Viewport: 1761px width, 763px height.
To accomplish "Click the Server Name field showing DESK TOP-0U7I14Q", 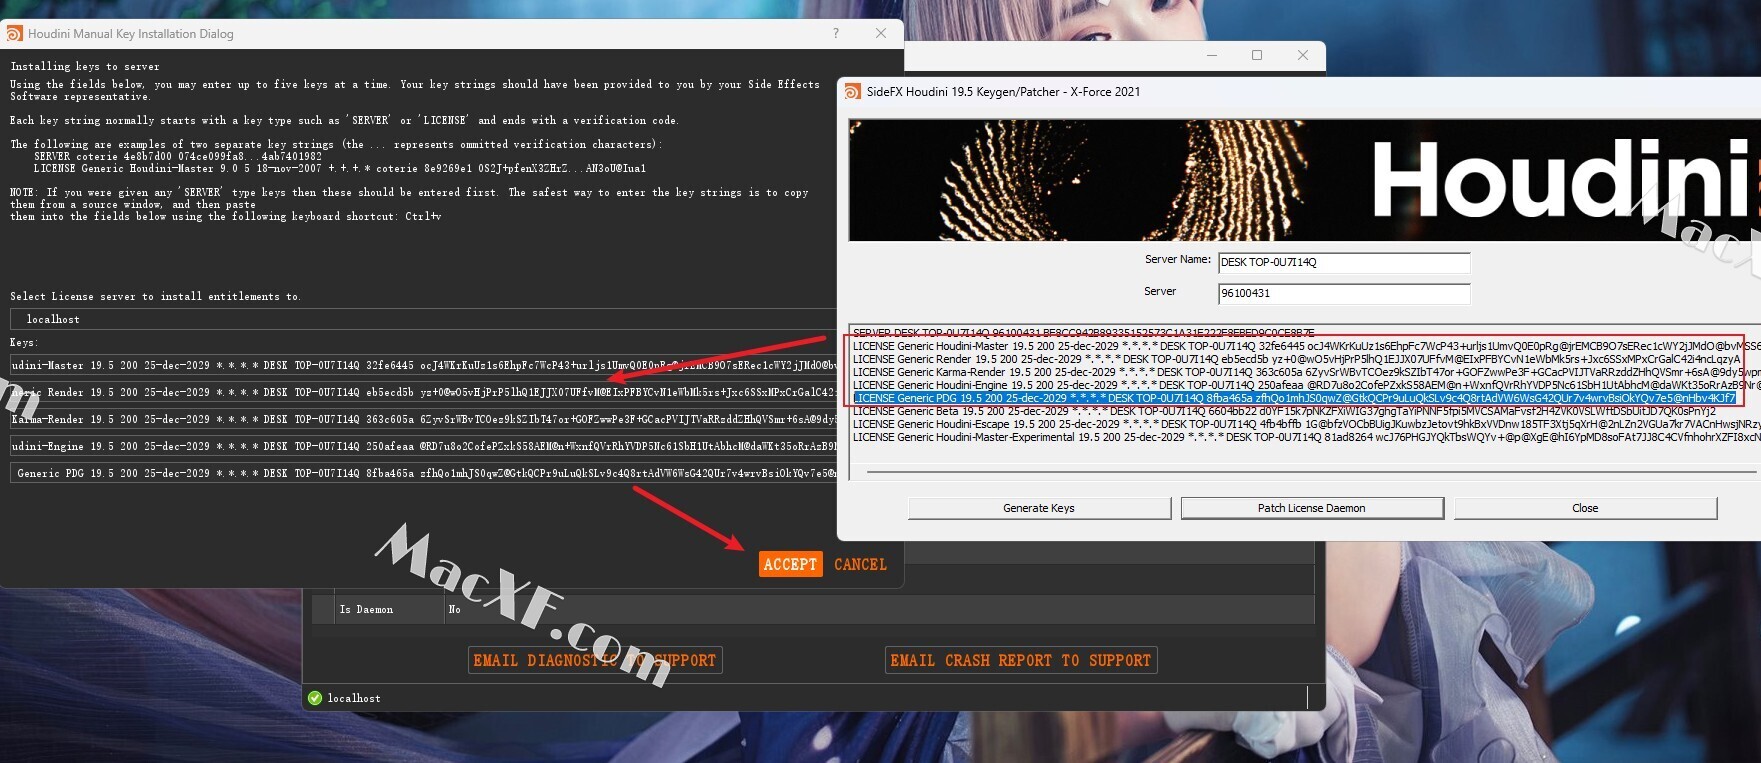I will (1344, 262).
